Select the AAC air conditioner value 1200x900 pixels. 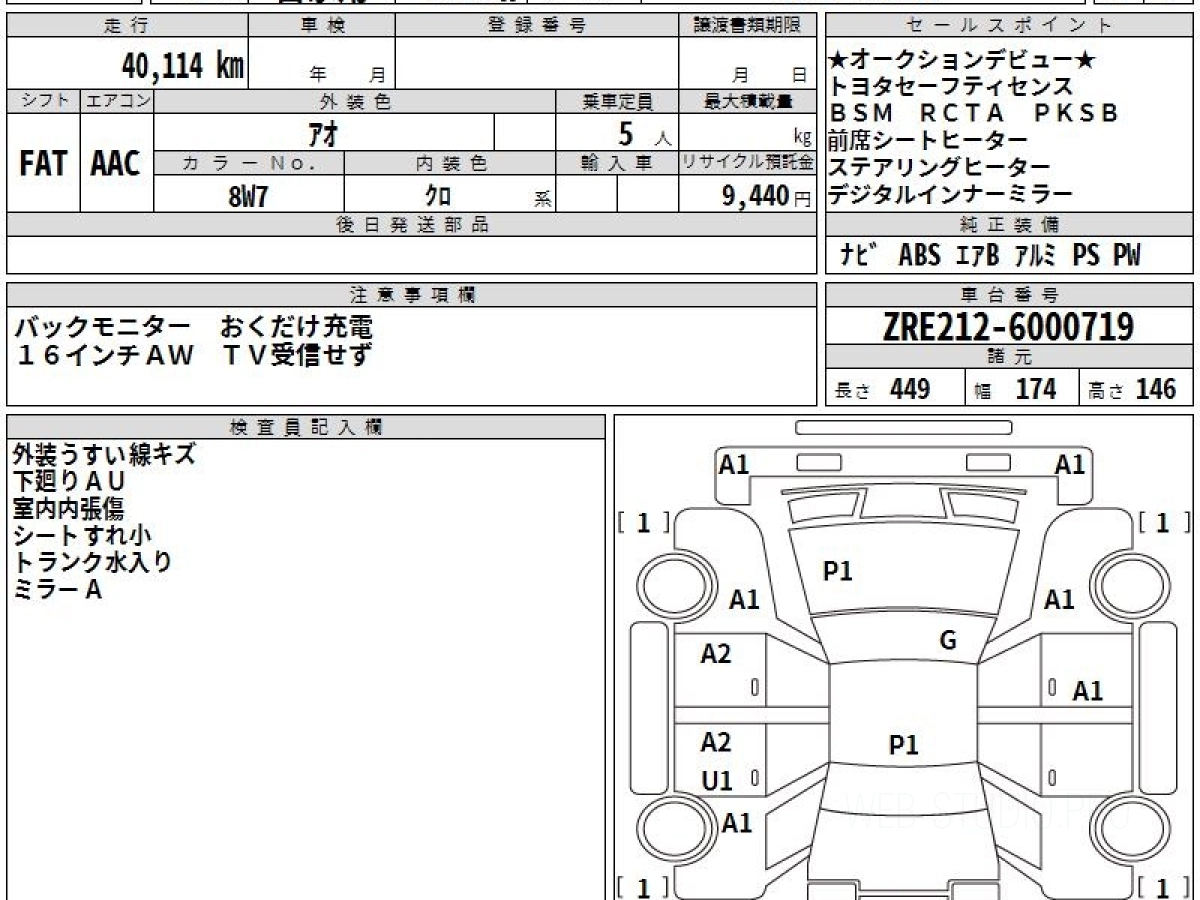[116, 164]
